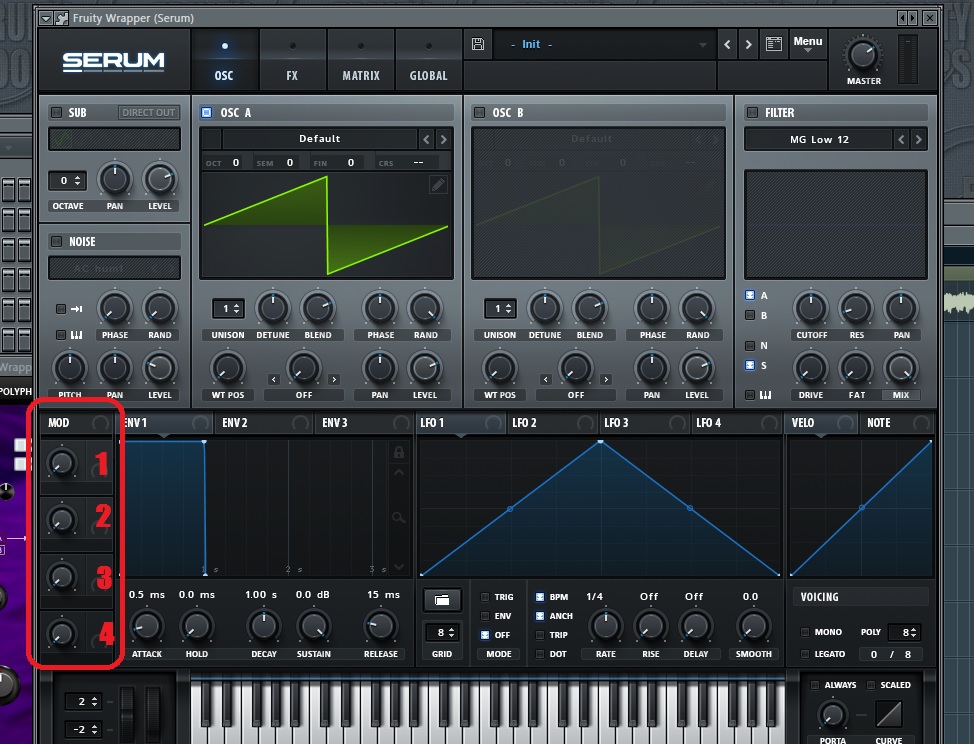Screen dimensions: 974x744
Task: Select previous filter type arrow
Action: (901, 140)
